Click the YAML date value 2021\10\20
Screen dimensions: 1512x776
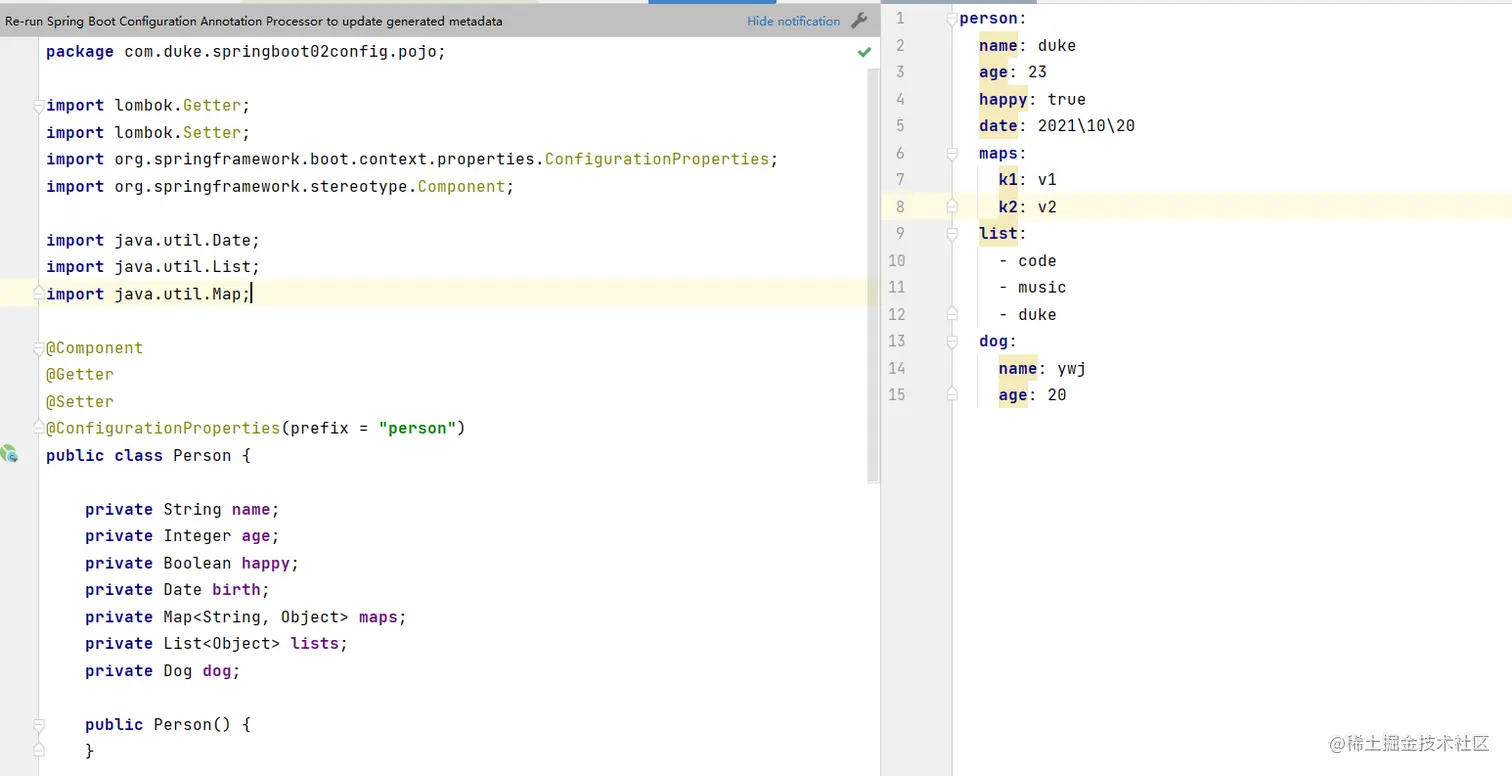1086,126
